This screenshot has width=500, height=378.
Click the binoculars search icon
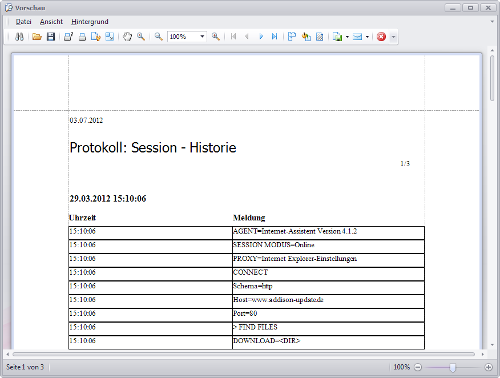click(x=19, y=37)
